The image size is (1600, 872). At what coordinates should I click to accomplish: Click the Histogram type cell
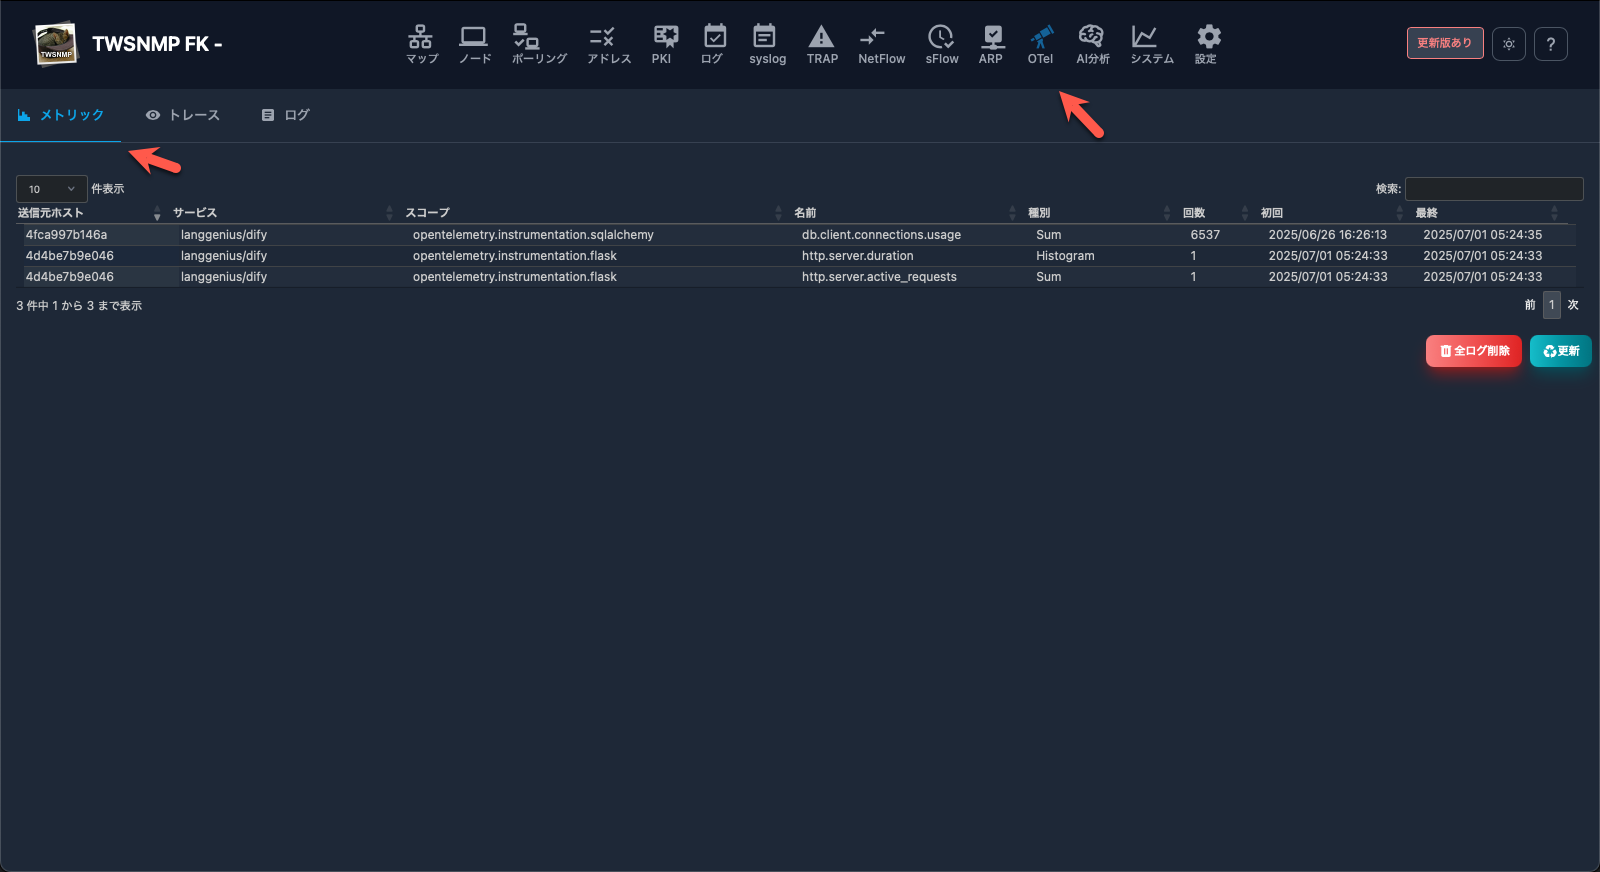(1065, 256)
